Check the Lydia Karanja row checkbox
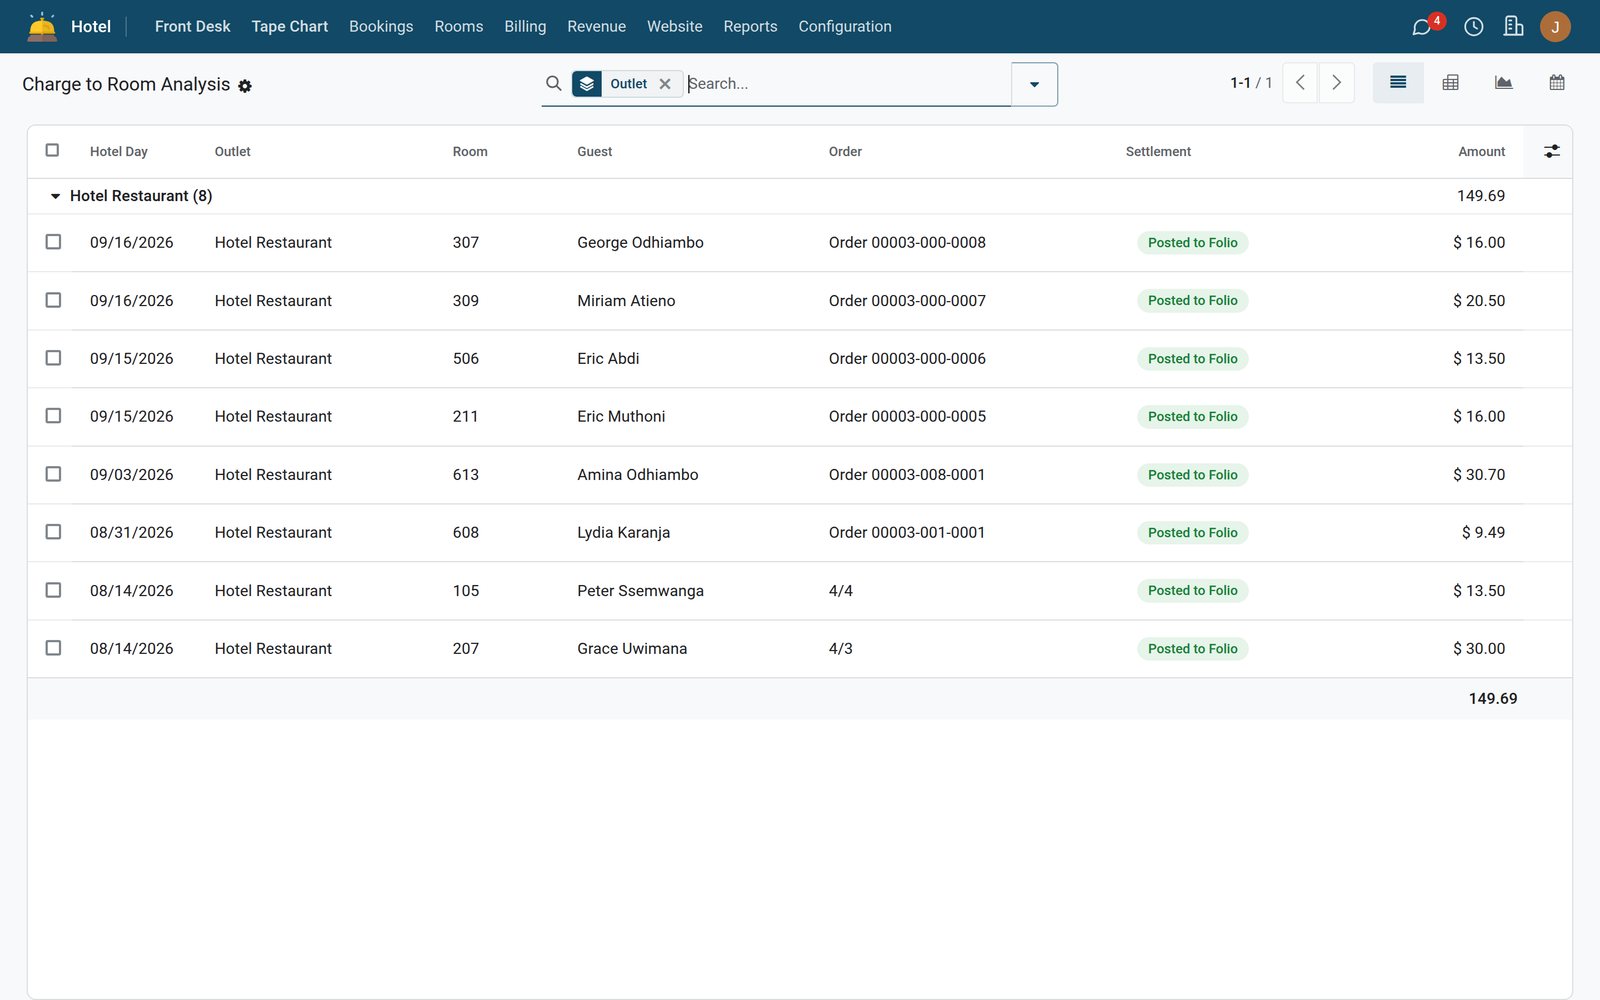This screenshot has height=1000, width=1600. pyautogui.click(x=53, y=532)
